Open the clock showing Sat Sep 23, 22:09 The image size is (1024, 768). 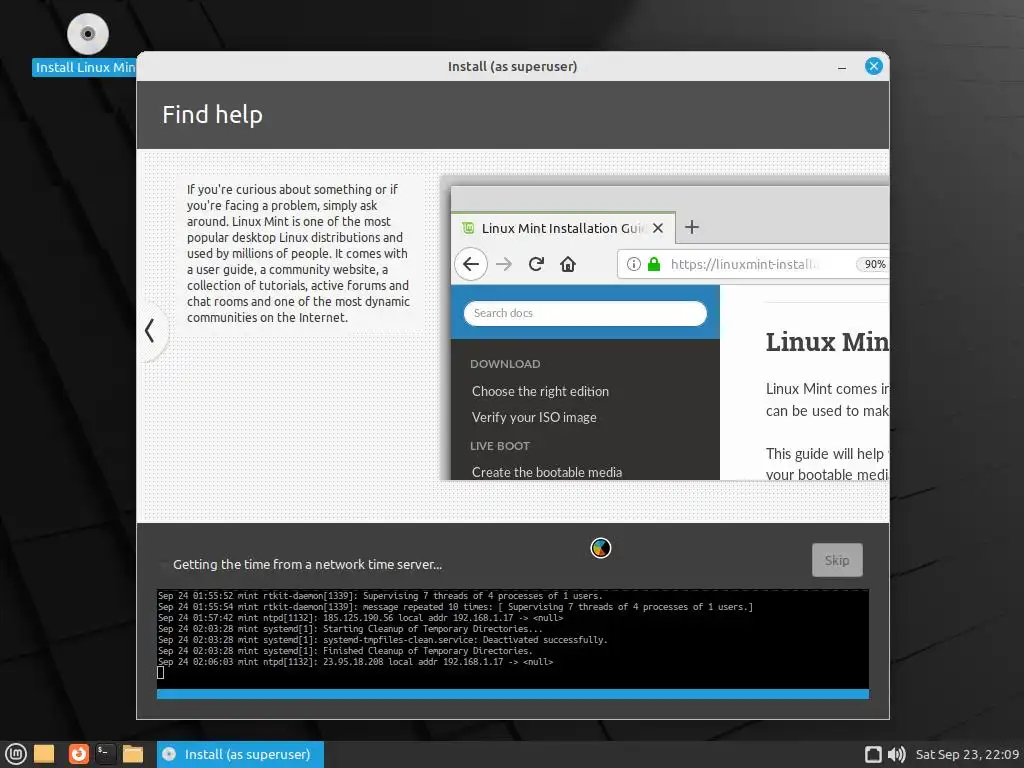click(x=967, y=754)
